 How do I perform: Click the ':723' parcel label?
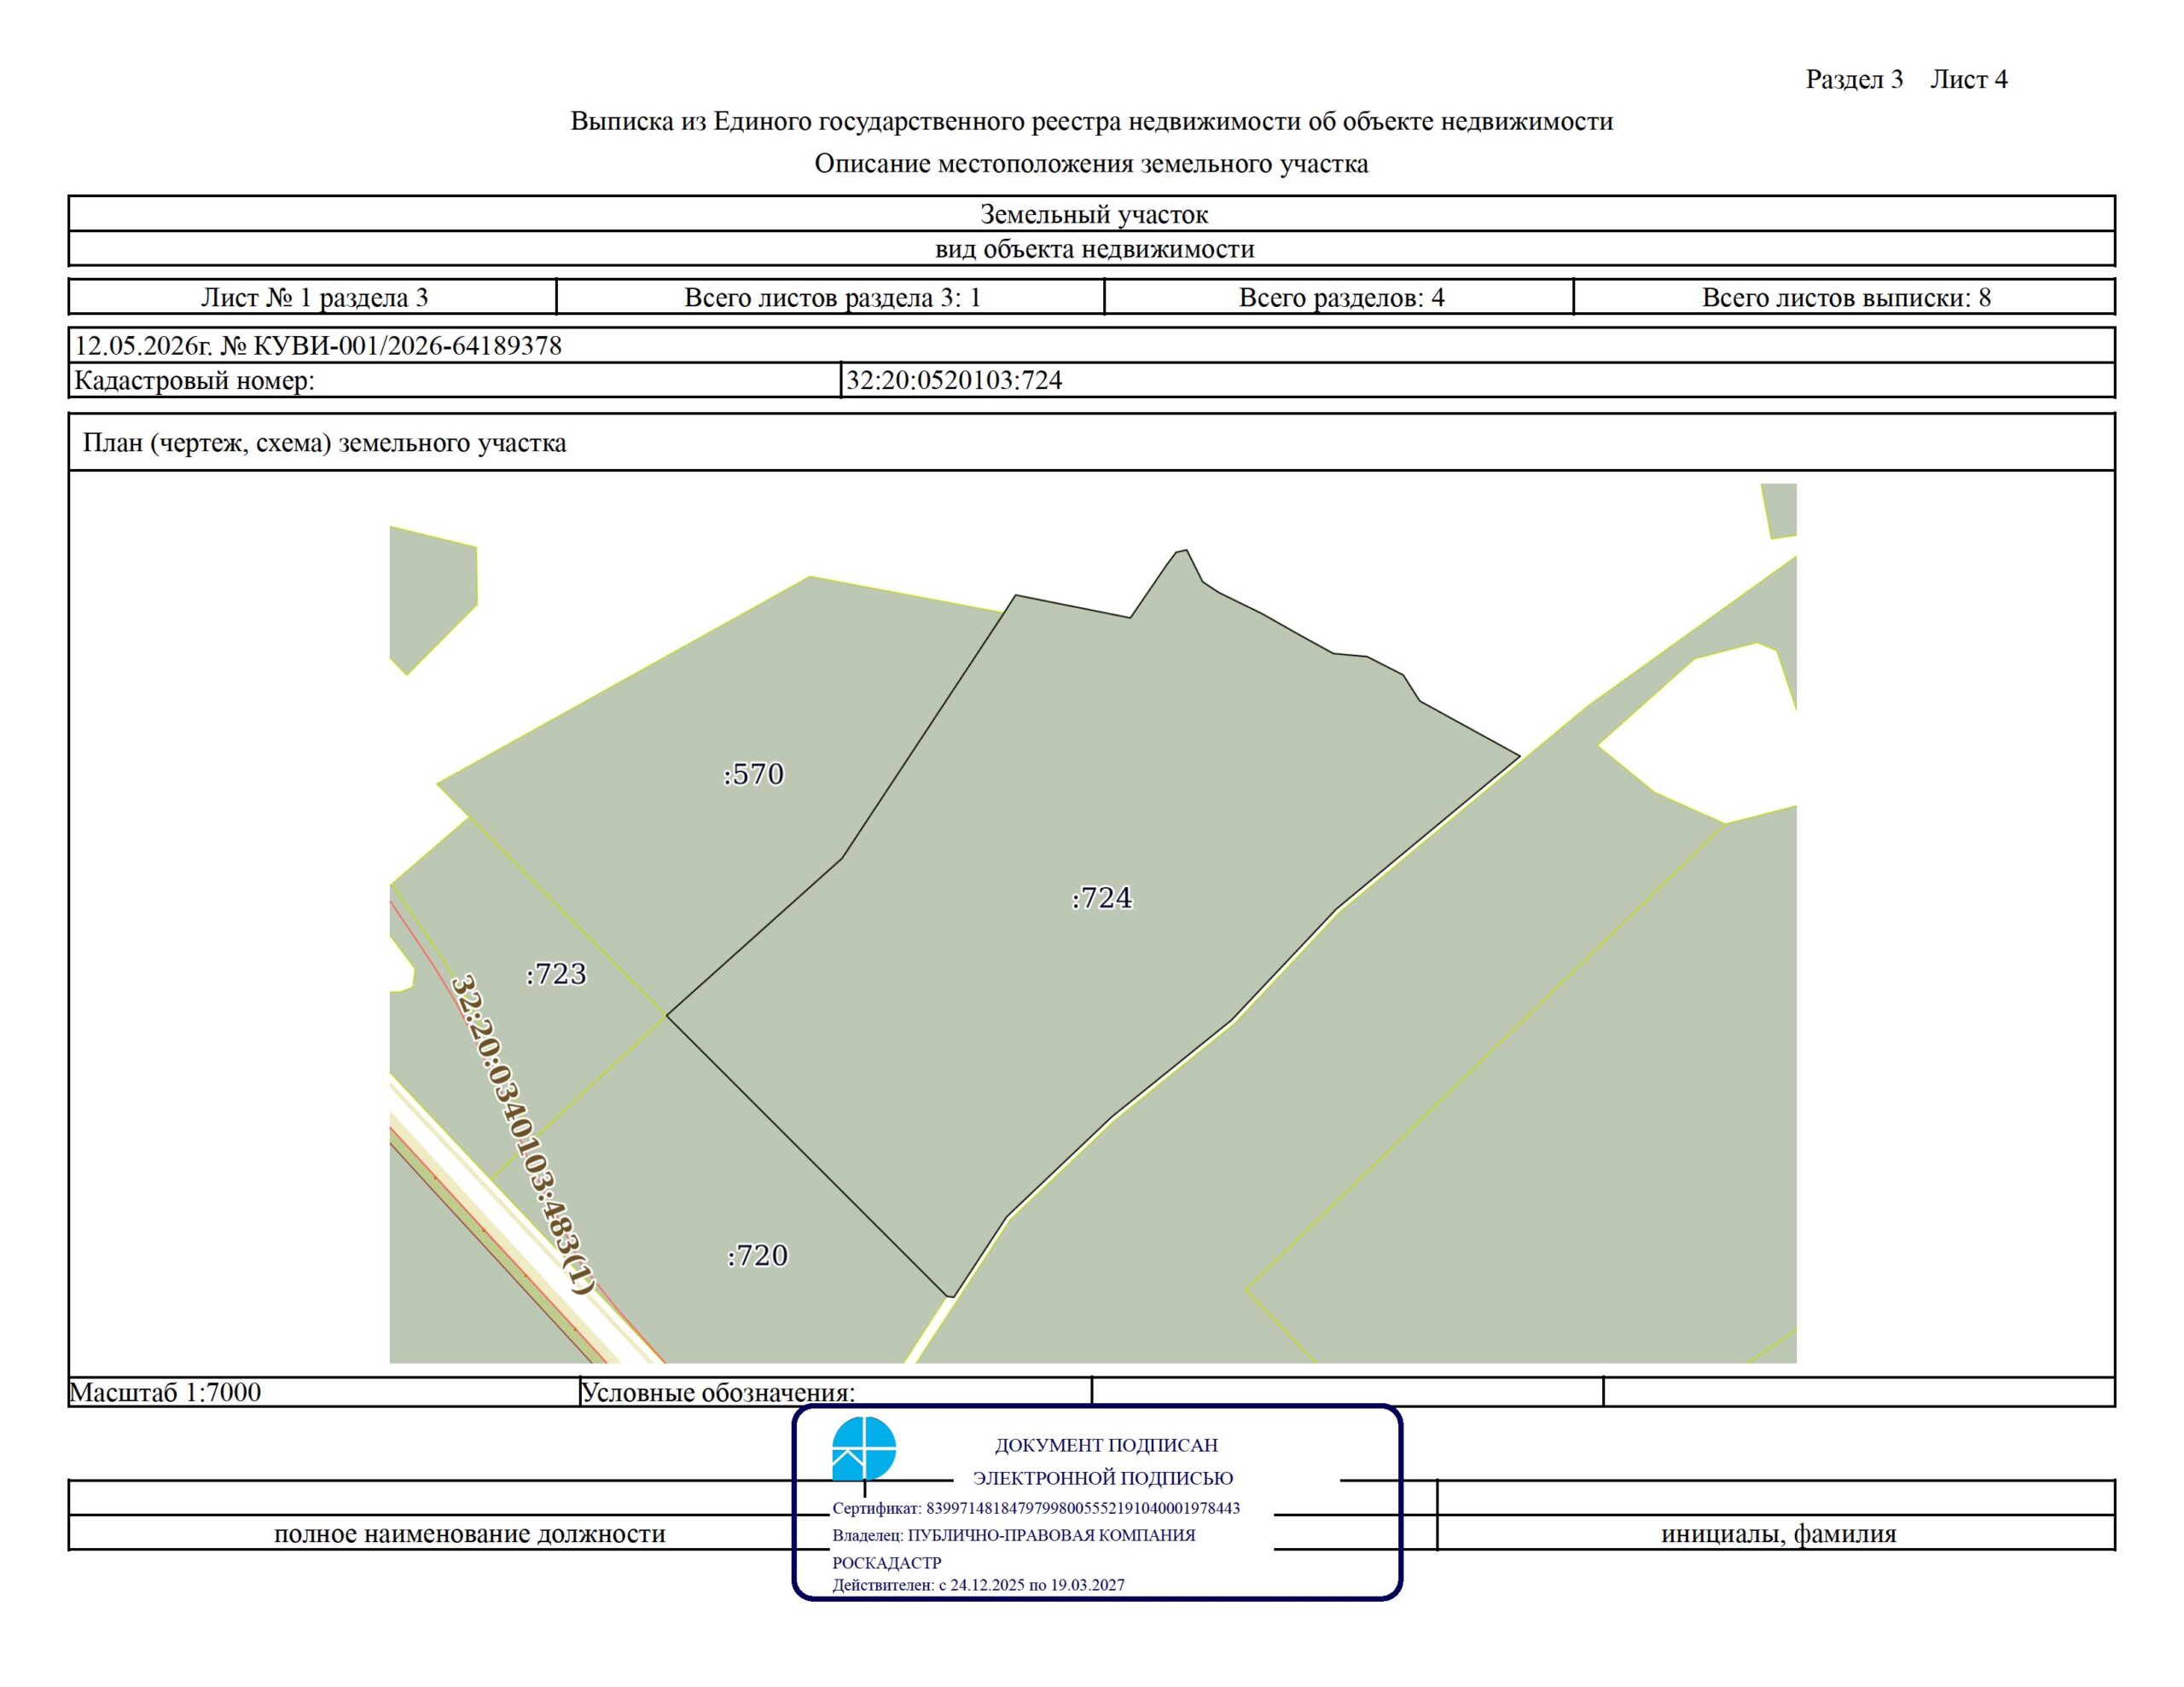(x=556, y=974)
